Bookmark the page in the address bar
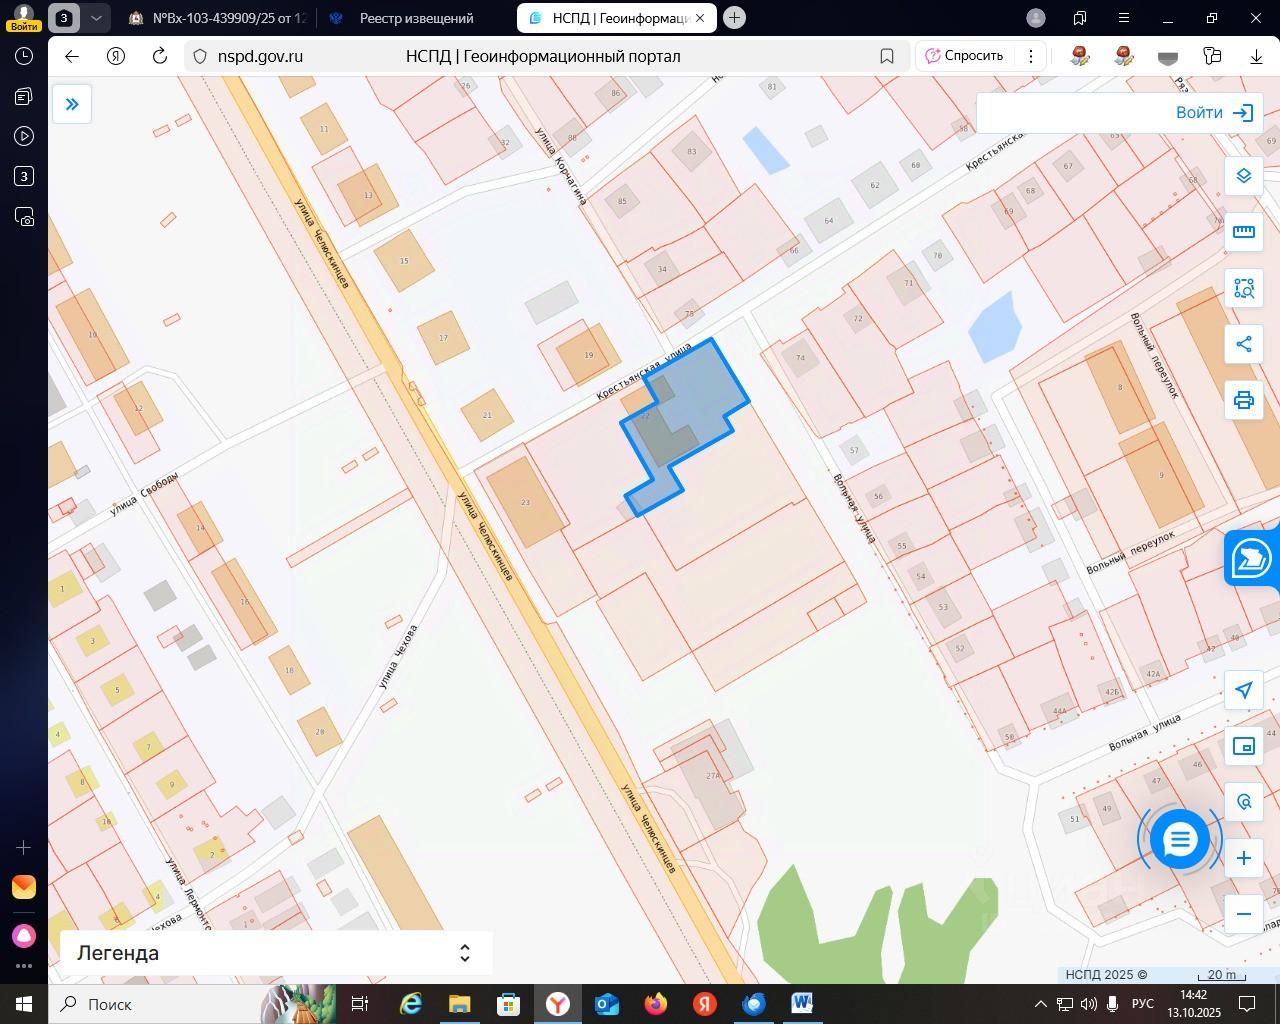The width and height of the screenshot is (1280, 1024). pos(886,56)
